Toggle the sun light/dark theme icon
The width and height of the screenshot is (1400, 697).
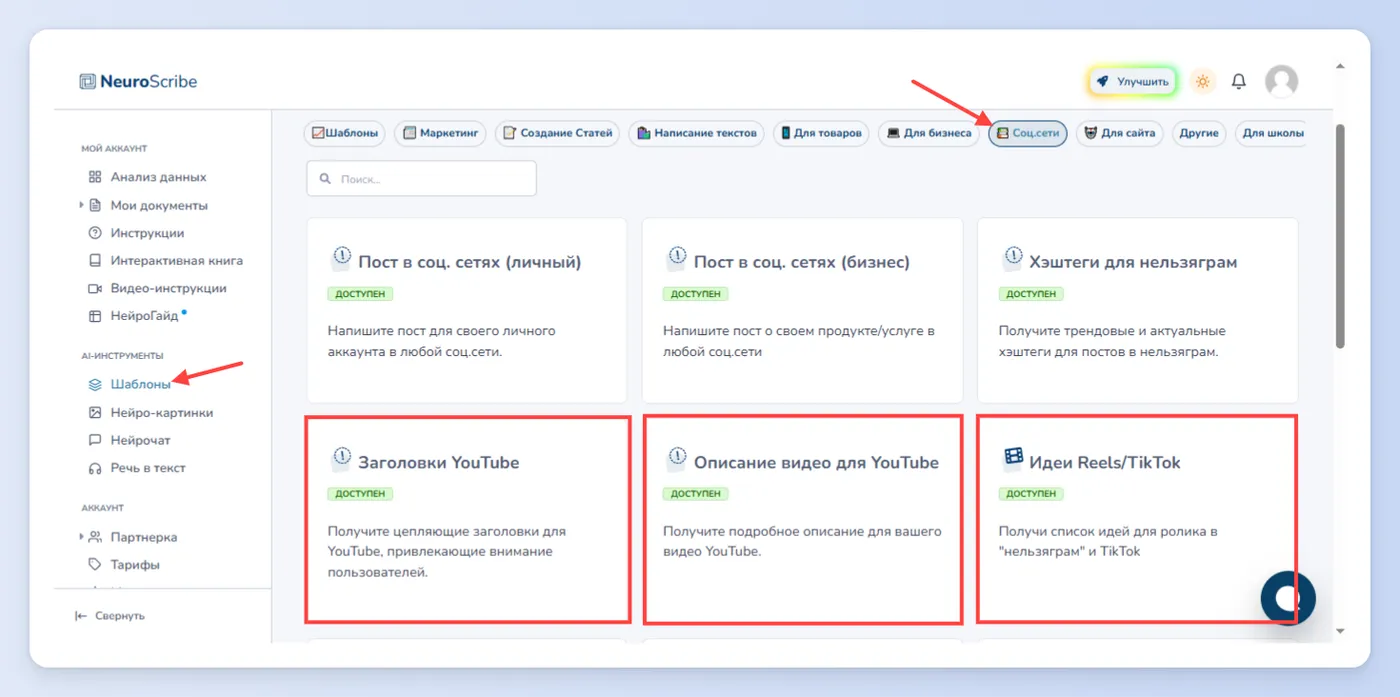tap(1202, 81)
